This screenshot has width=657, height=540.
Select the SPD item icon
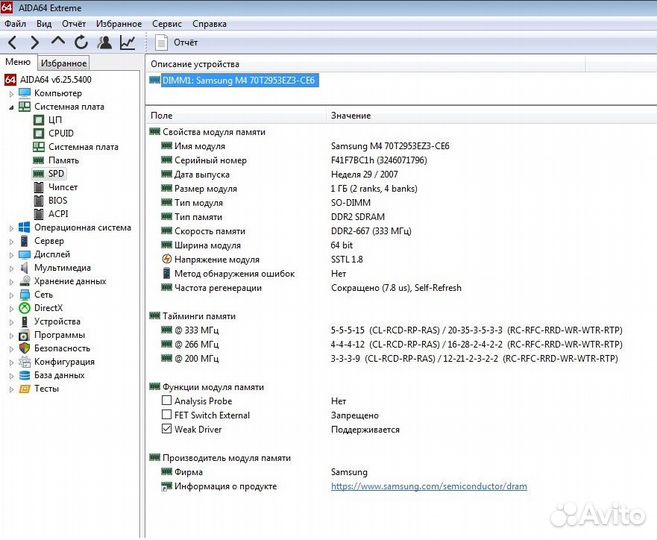pos(39,174)
